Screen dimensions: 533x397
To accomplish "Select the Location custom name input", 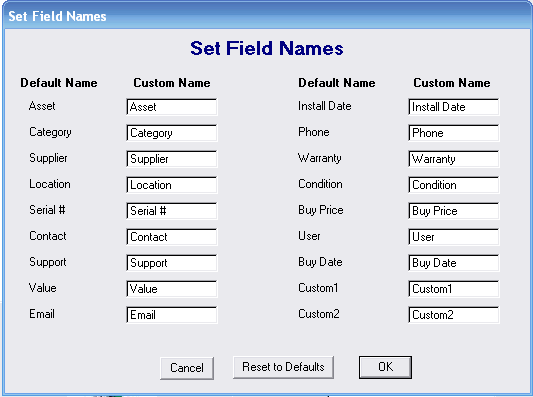I will pyautogui.click(x=172, y=185).
